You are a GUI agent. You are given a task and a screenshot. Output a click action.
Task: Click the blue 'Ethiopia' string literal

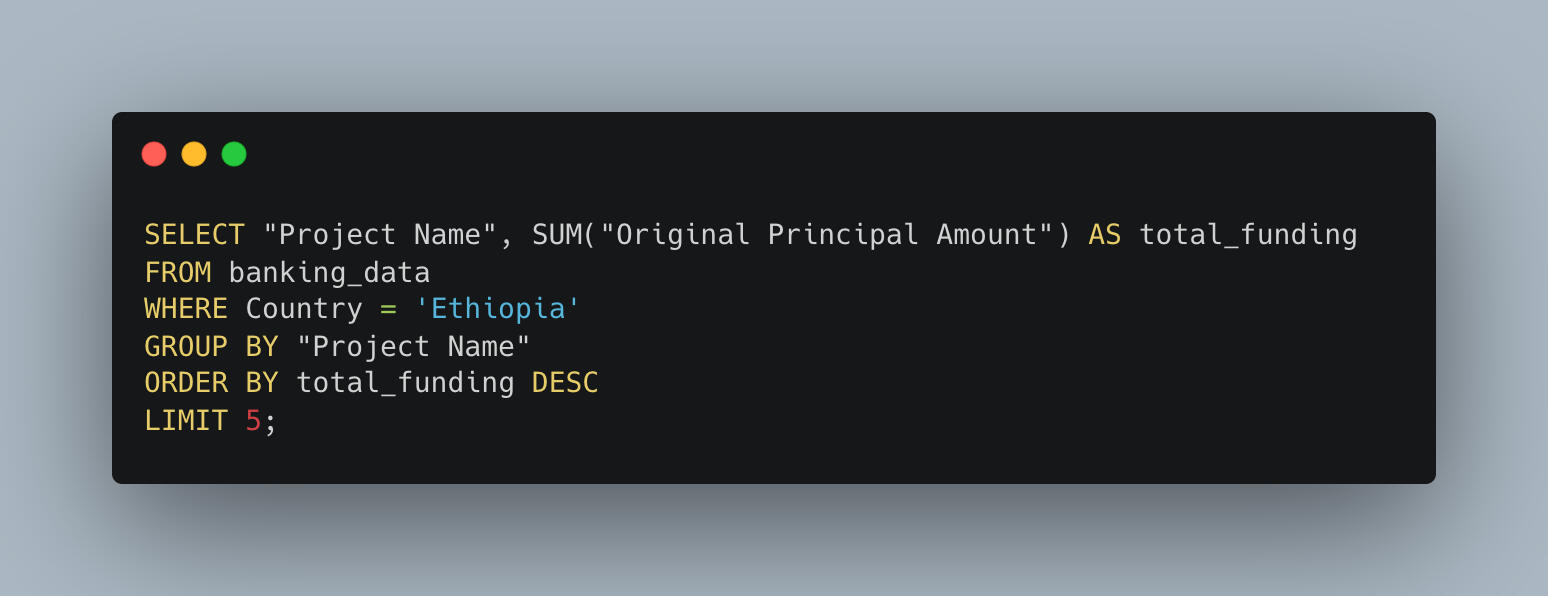497,309
